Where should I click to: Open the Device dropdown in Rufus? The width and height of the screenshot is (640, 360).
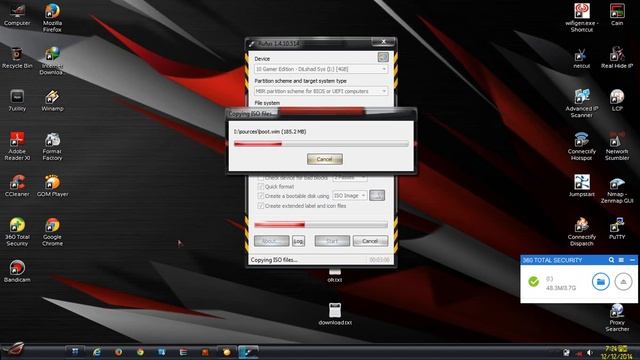point(321,69)
